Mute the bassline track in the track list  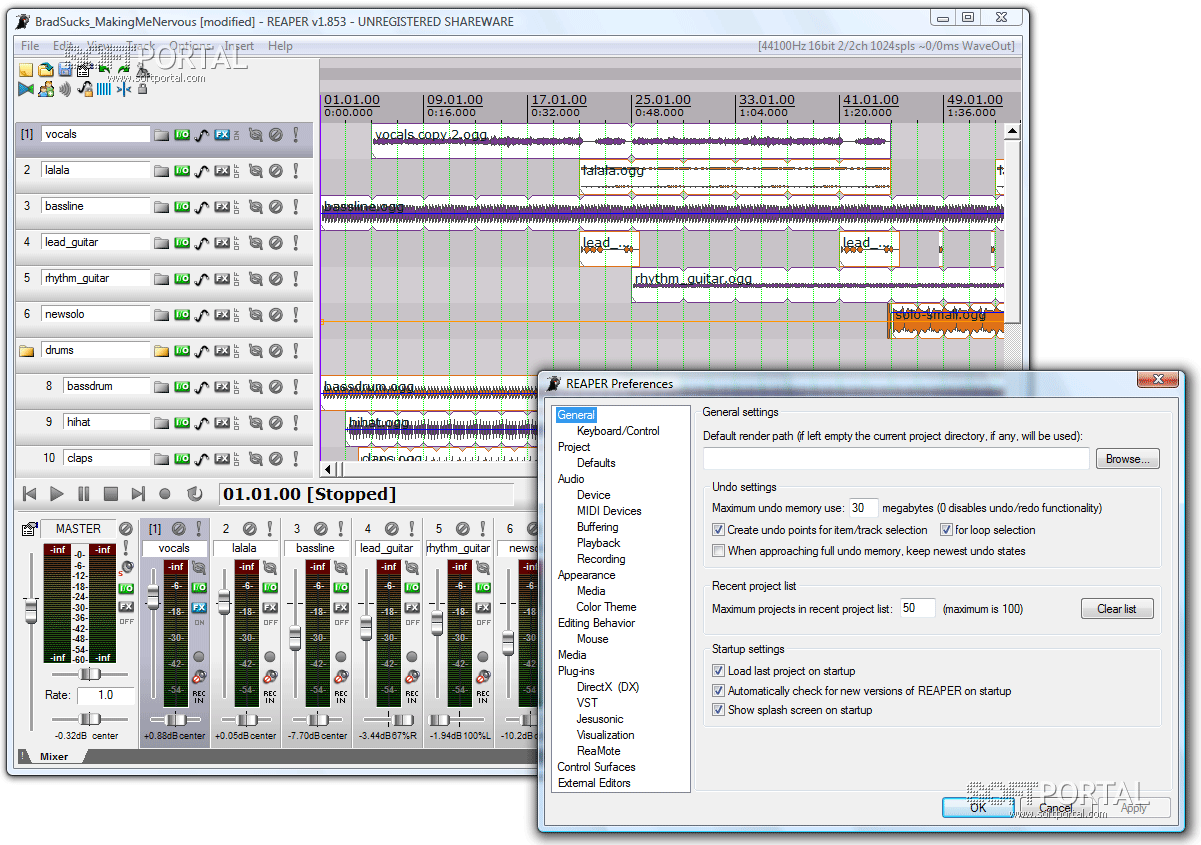pyautogui.click(x=275, y=206)
